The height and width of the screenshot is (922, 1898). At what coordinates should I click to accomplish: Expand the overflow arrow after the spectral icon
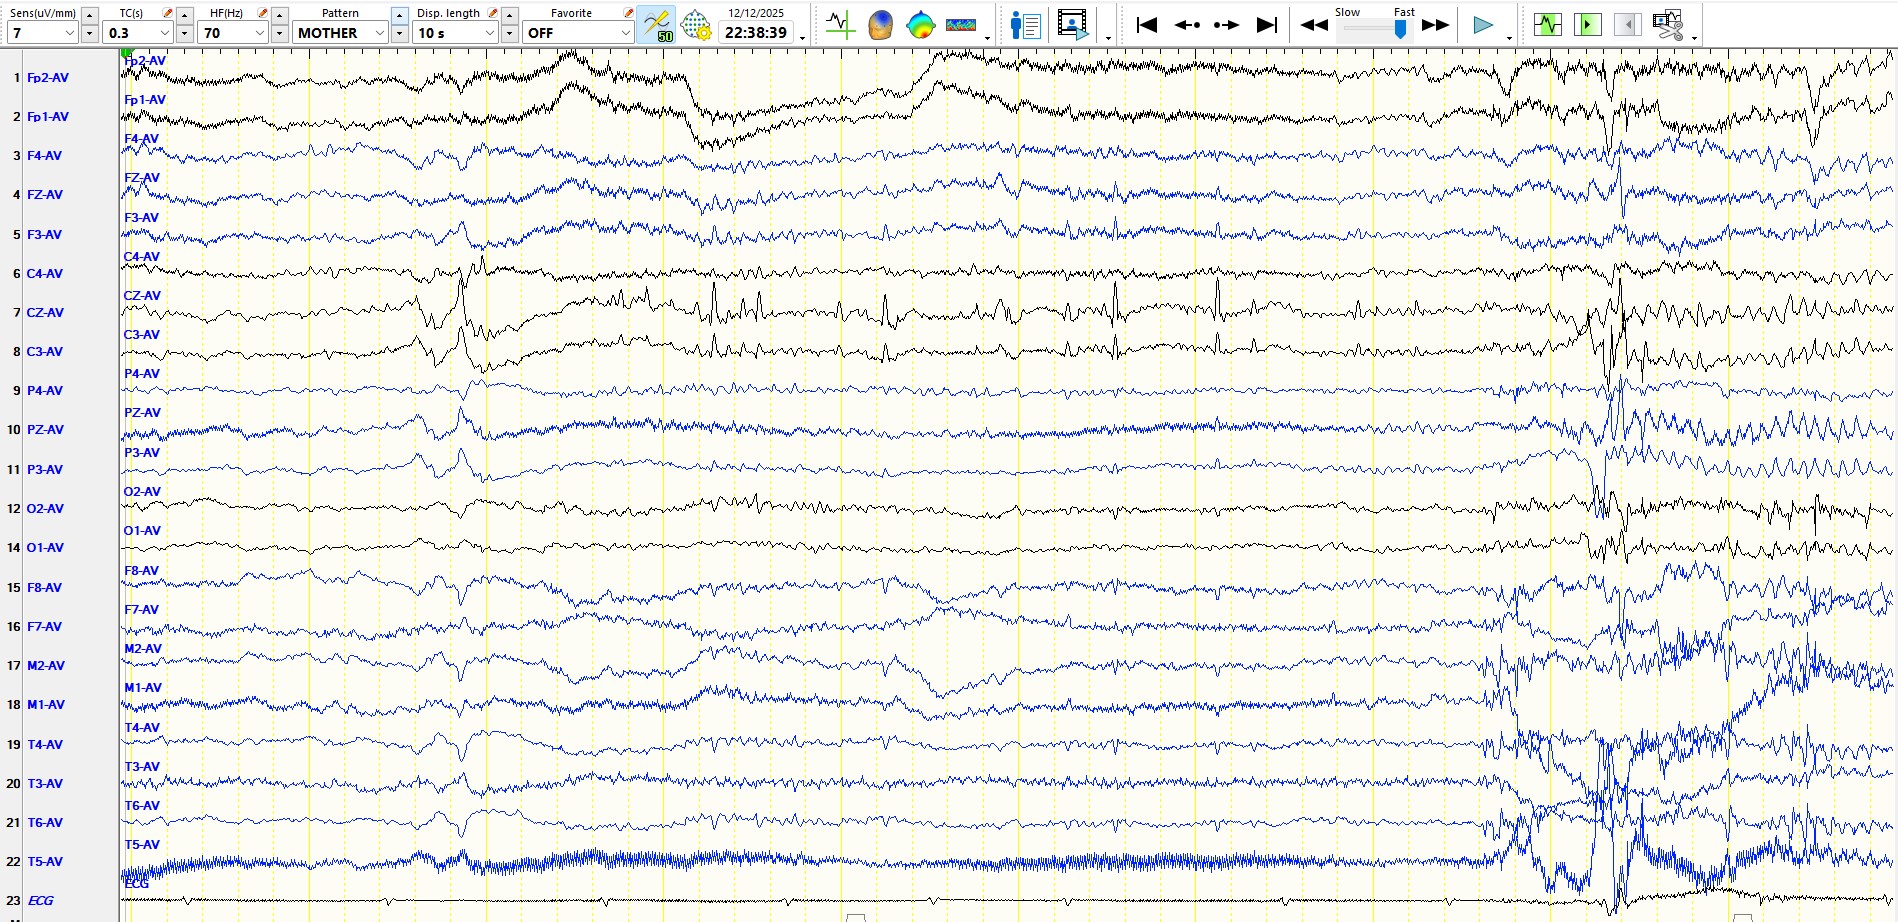(x=987, y=37)
